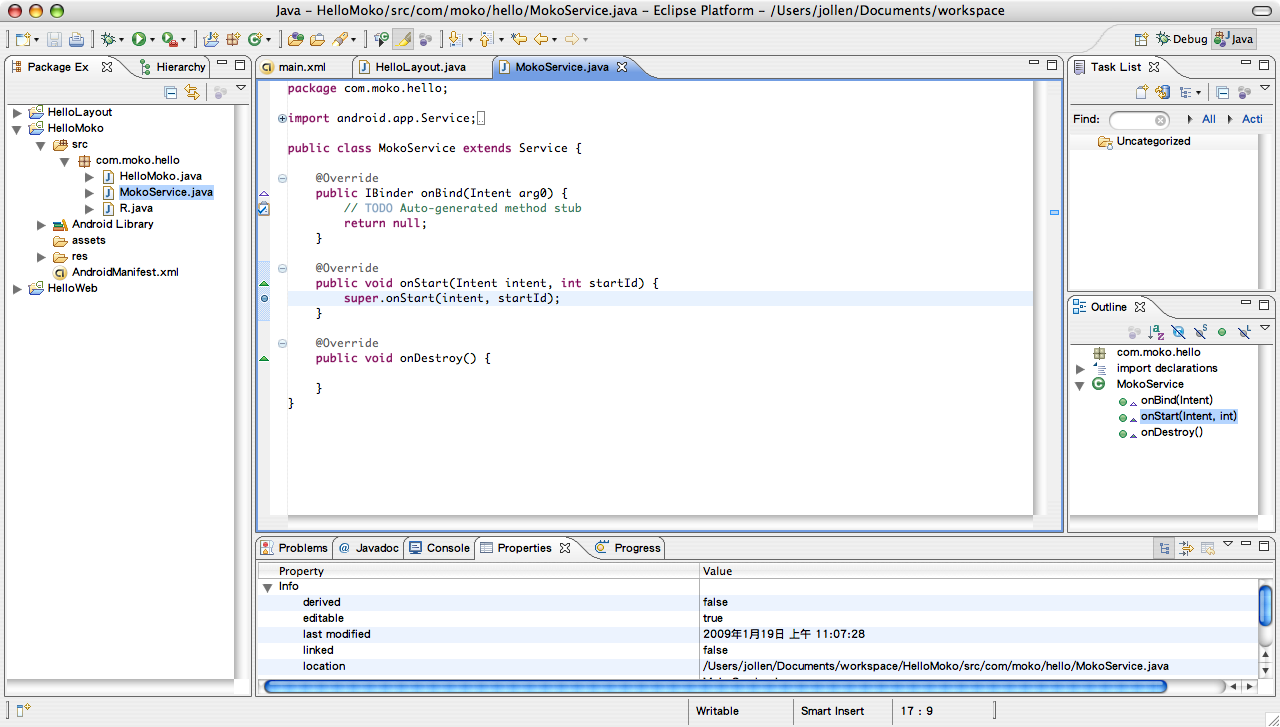The width and height of the screenshot is (1280, 727).
Task: Toggle Hide Local Types in Outline
Action: coord(1244,332)
